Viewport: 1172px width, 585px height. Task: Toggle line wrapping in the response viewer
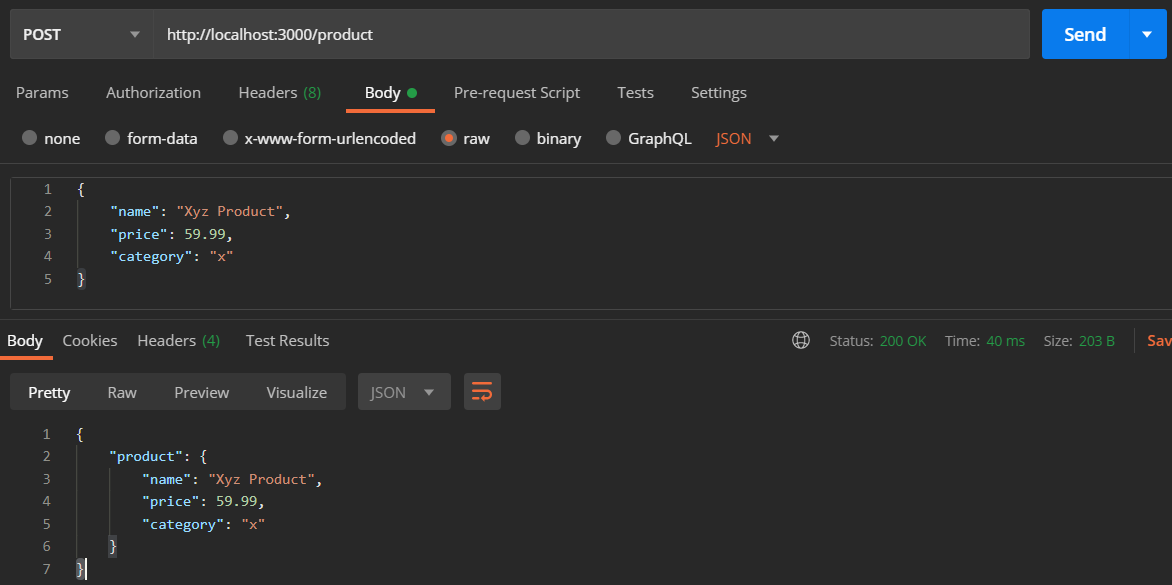482,391
